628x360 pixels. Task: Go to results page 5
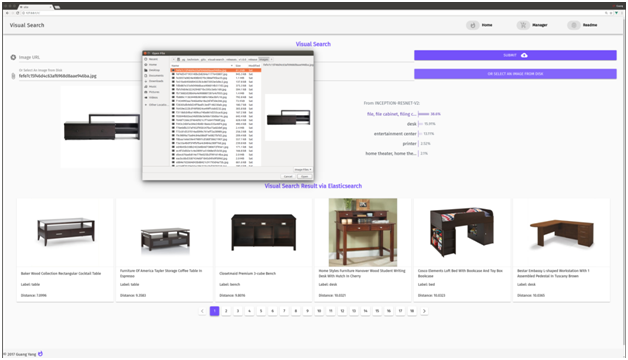coord(261,311)
